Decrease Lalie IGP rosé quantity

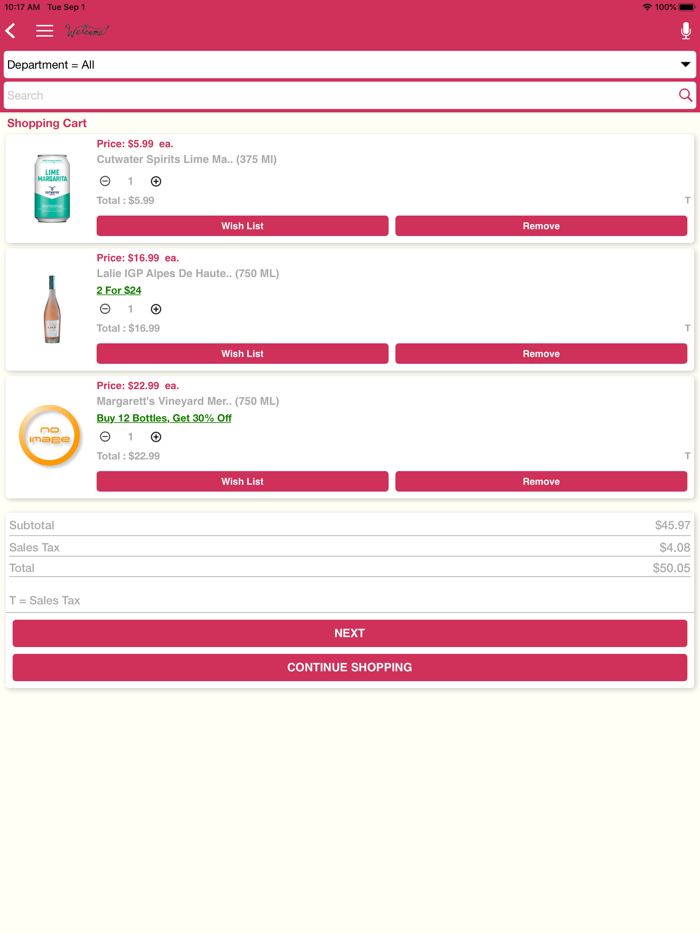tap(105, 310)
